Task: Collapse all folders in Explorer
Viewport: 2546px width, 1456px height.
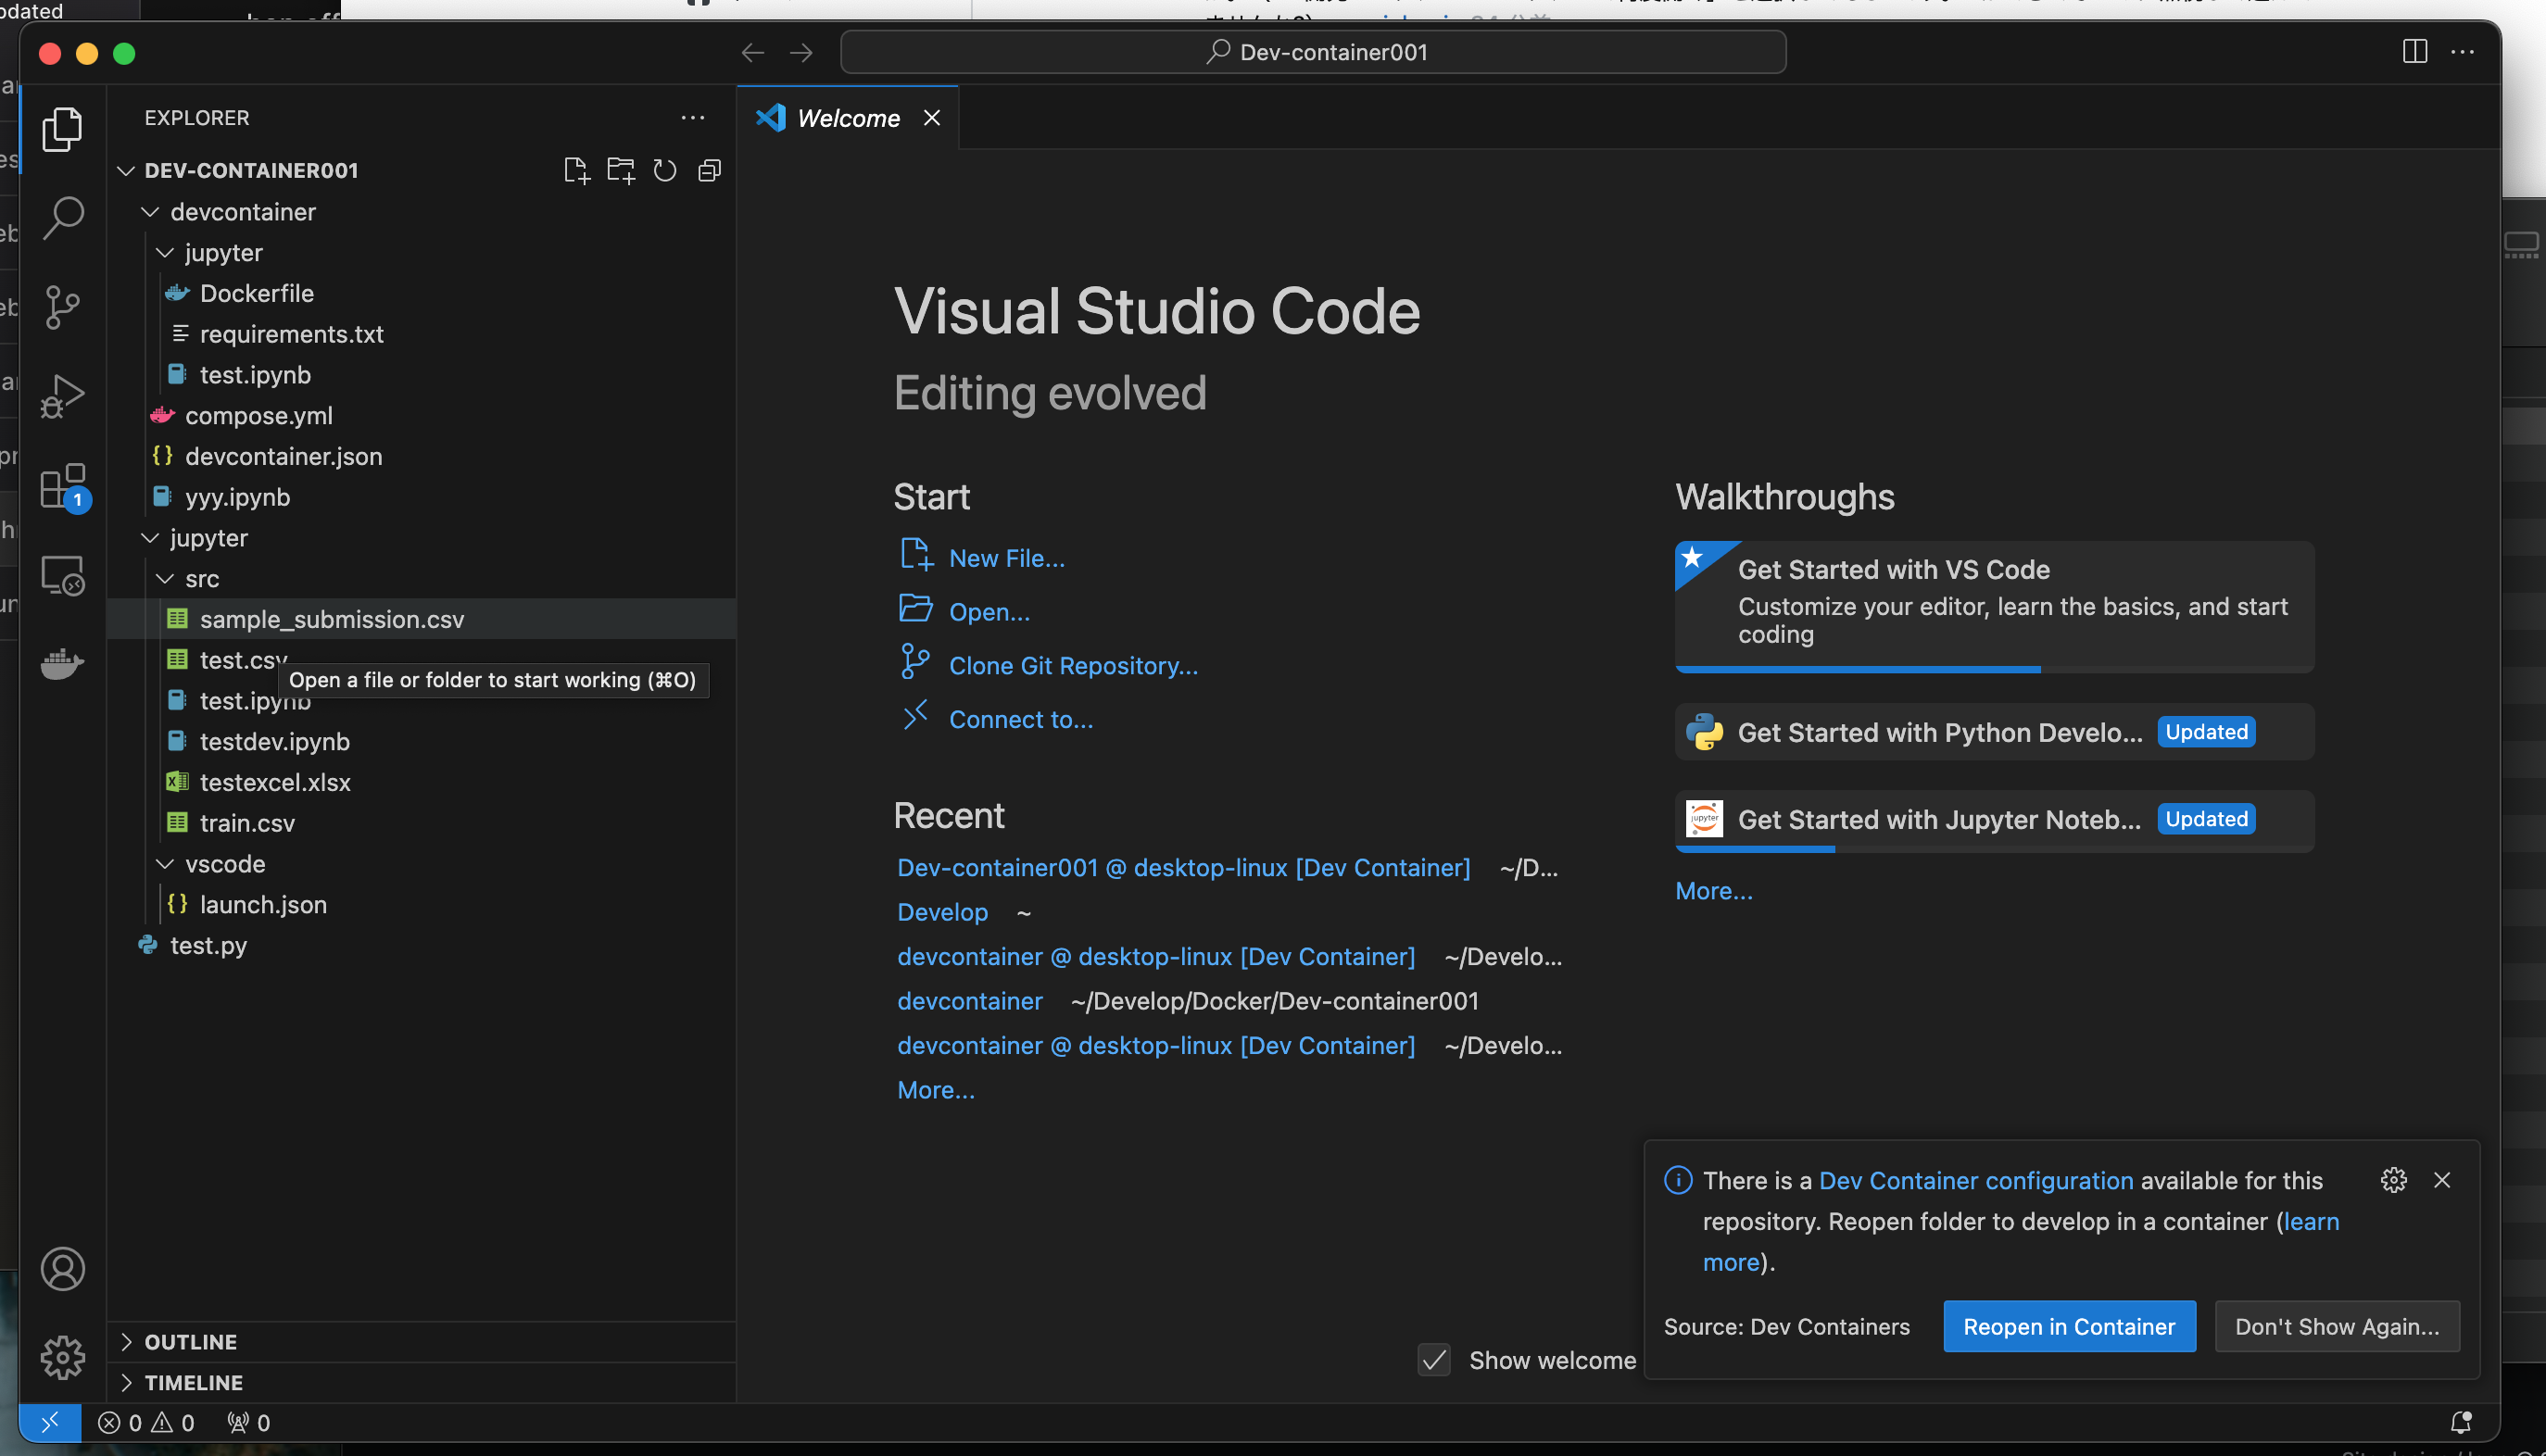Action: coord(709,170)
